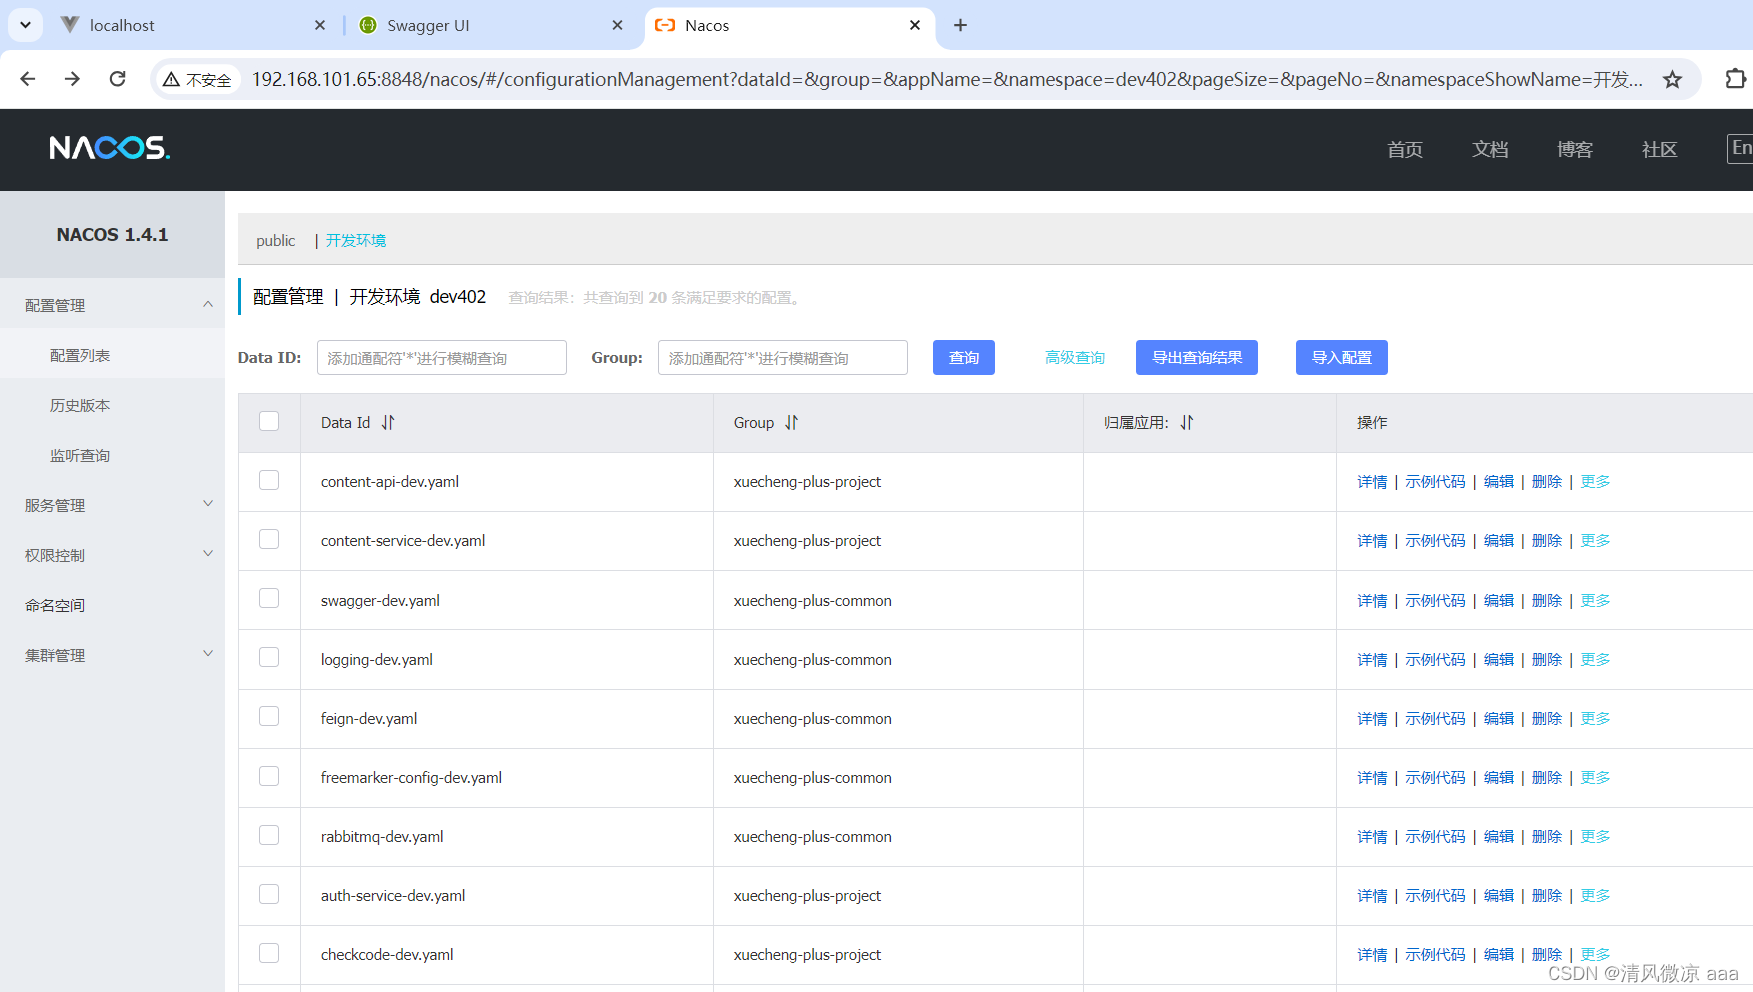The width and height of the screenshot is (1753, 992).
Task: Focus the Data ID search field
Action: pyautogui.click(x=442, y=358)
